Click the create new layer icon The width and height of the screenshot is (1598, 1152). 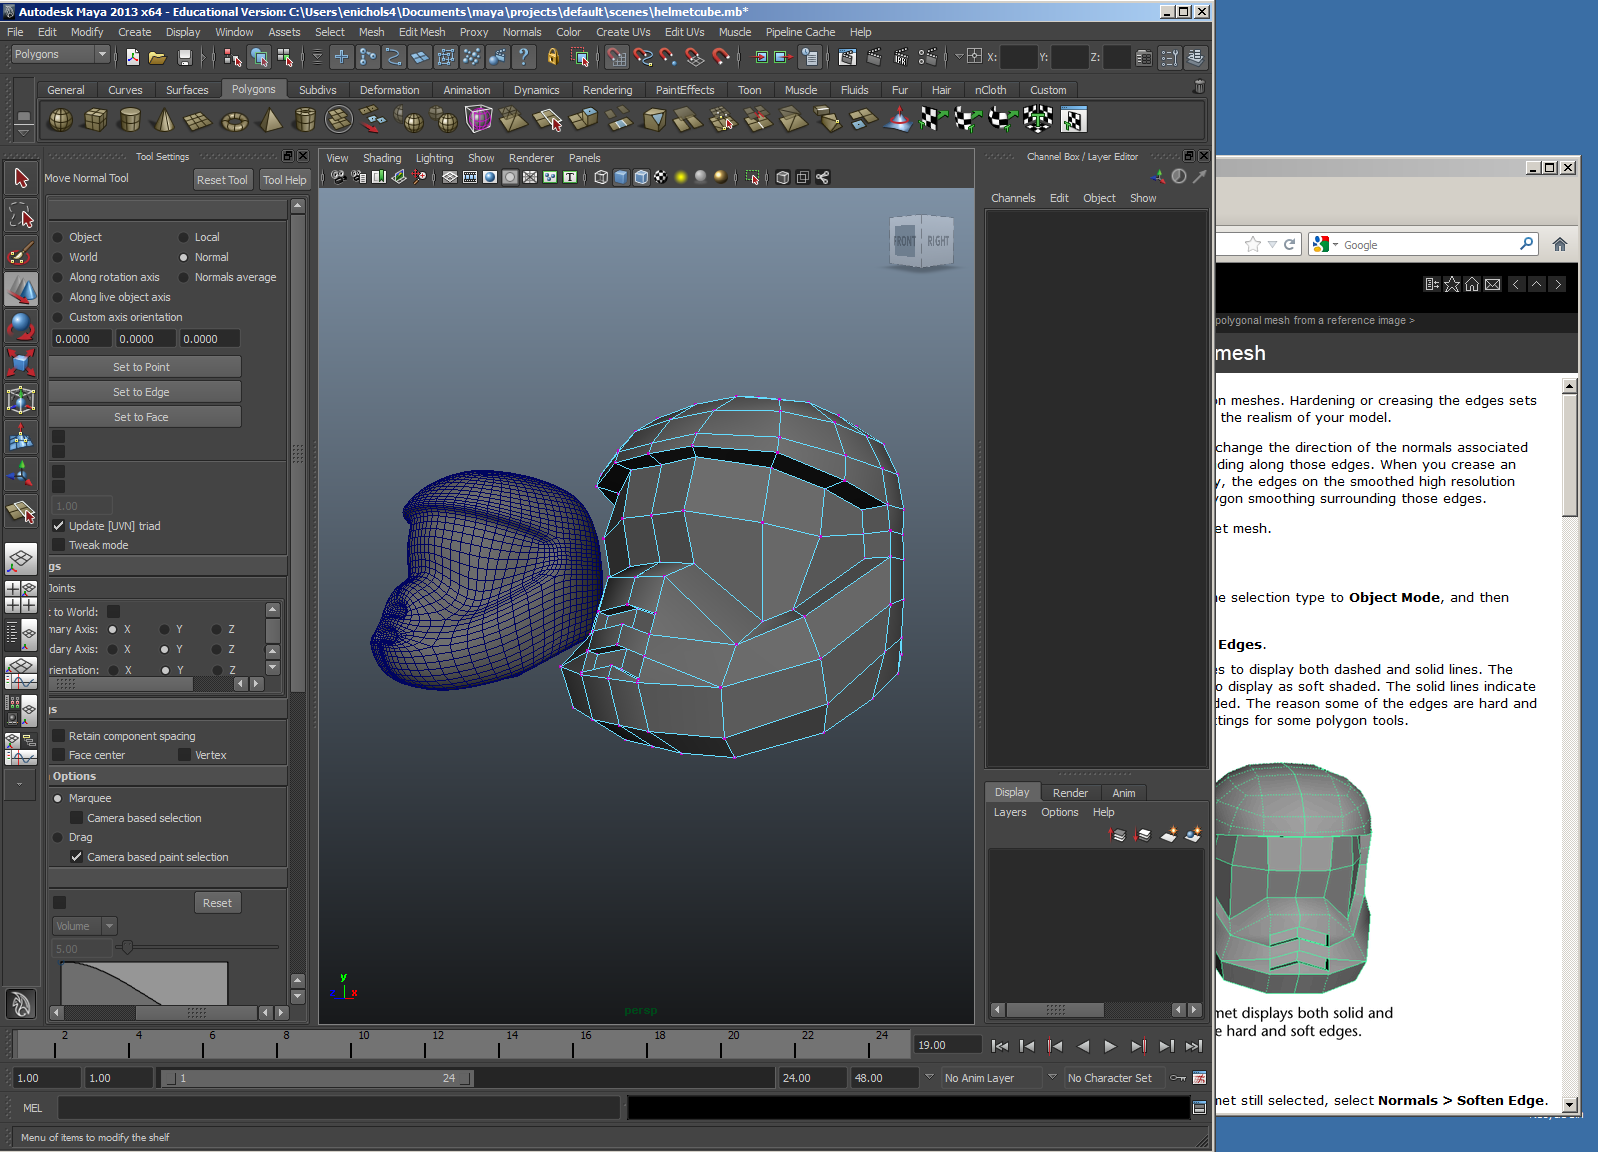(x=1169, y=835)
